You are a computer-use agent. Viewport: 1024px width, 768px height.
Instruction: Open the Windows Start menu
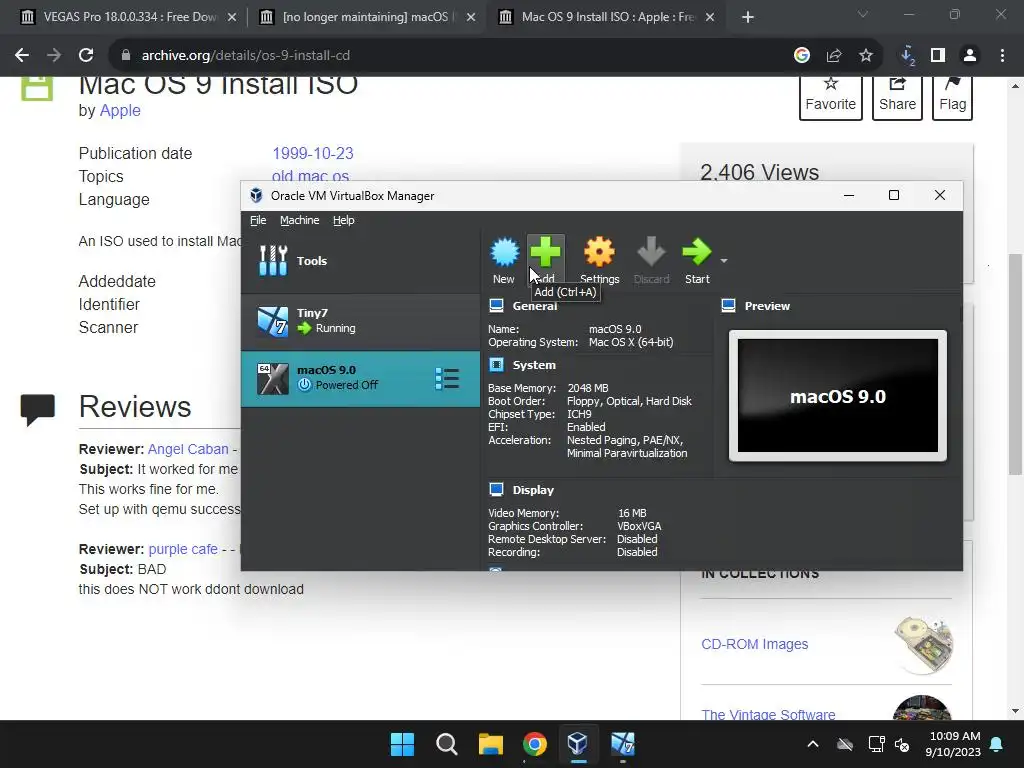click(x=402, y=744)
